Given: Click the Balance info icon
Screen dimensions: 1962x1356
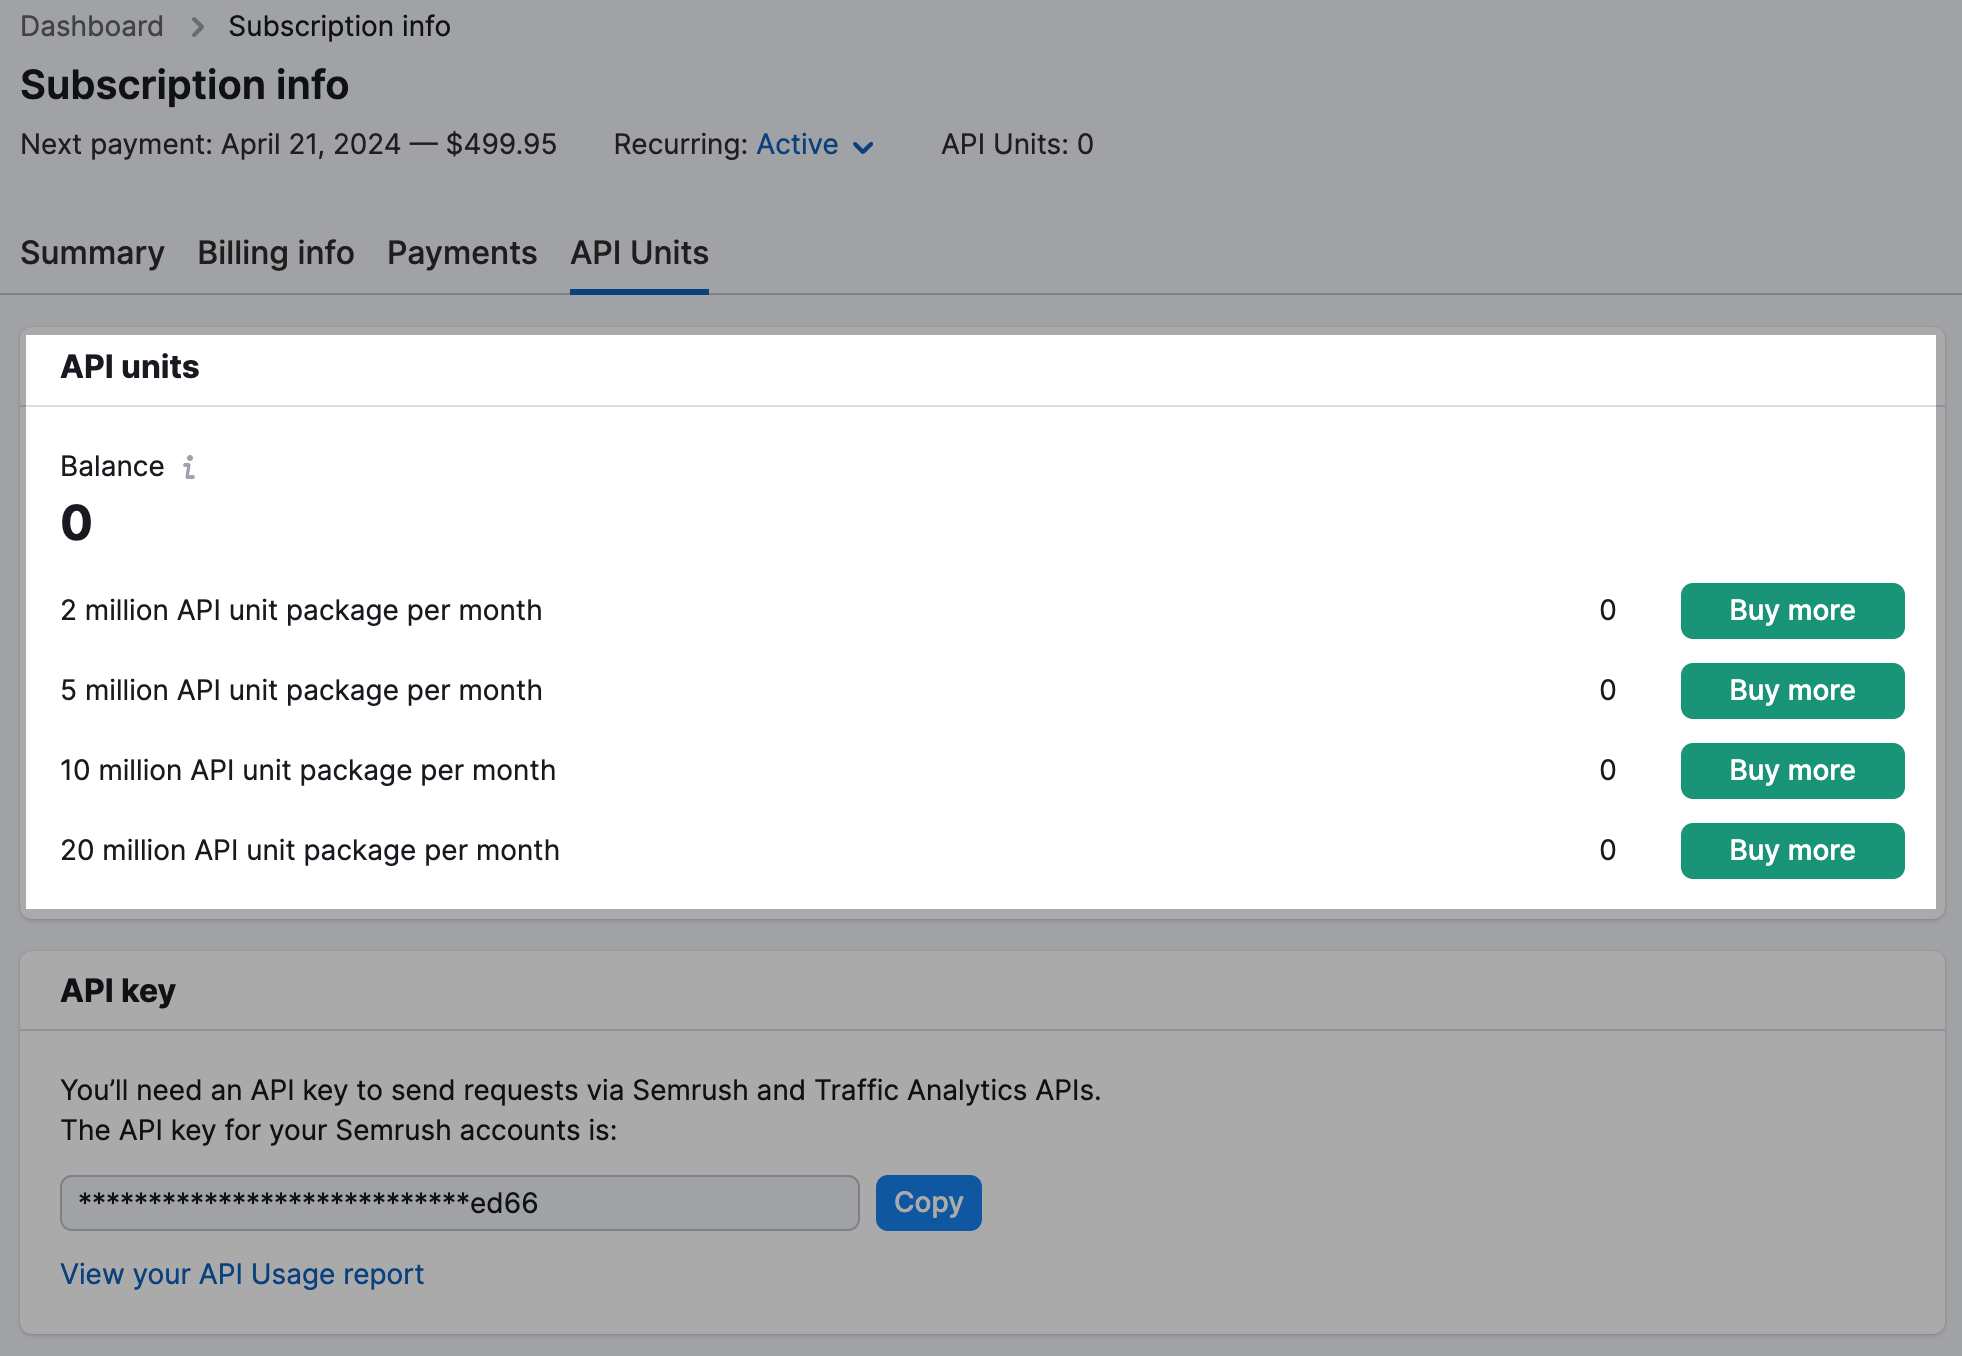Looking at the screenshot, I should coord(188,465).
